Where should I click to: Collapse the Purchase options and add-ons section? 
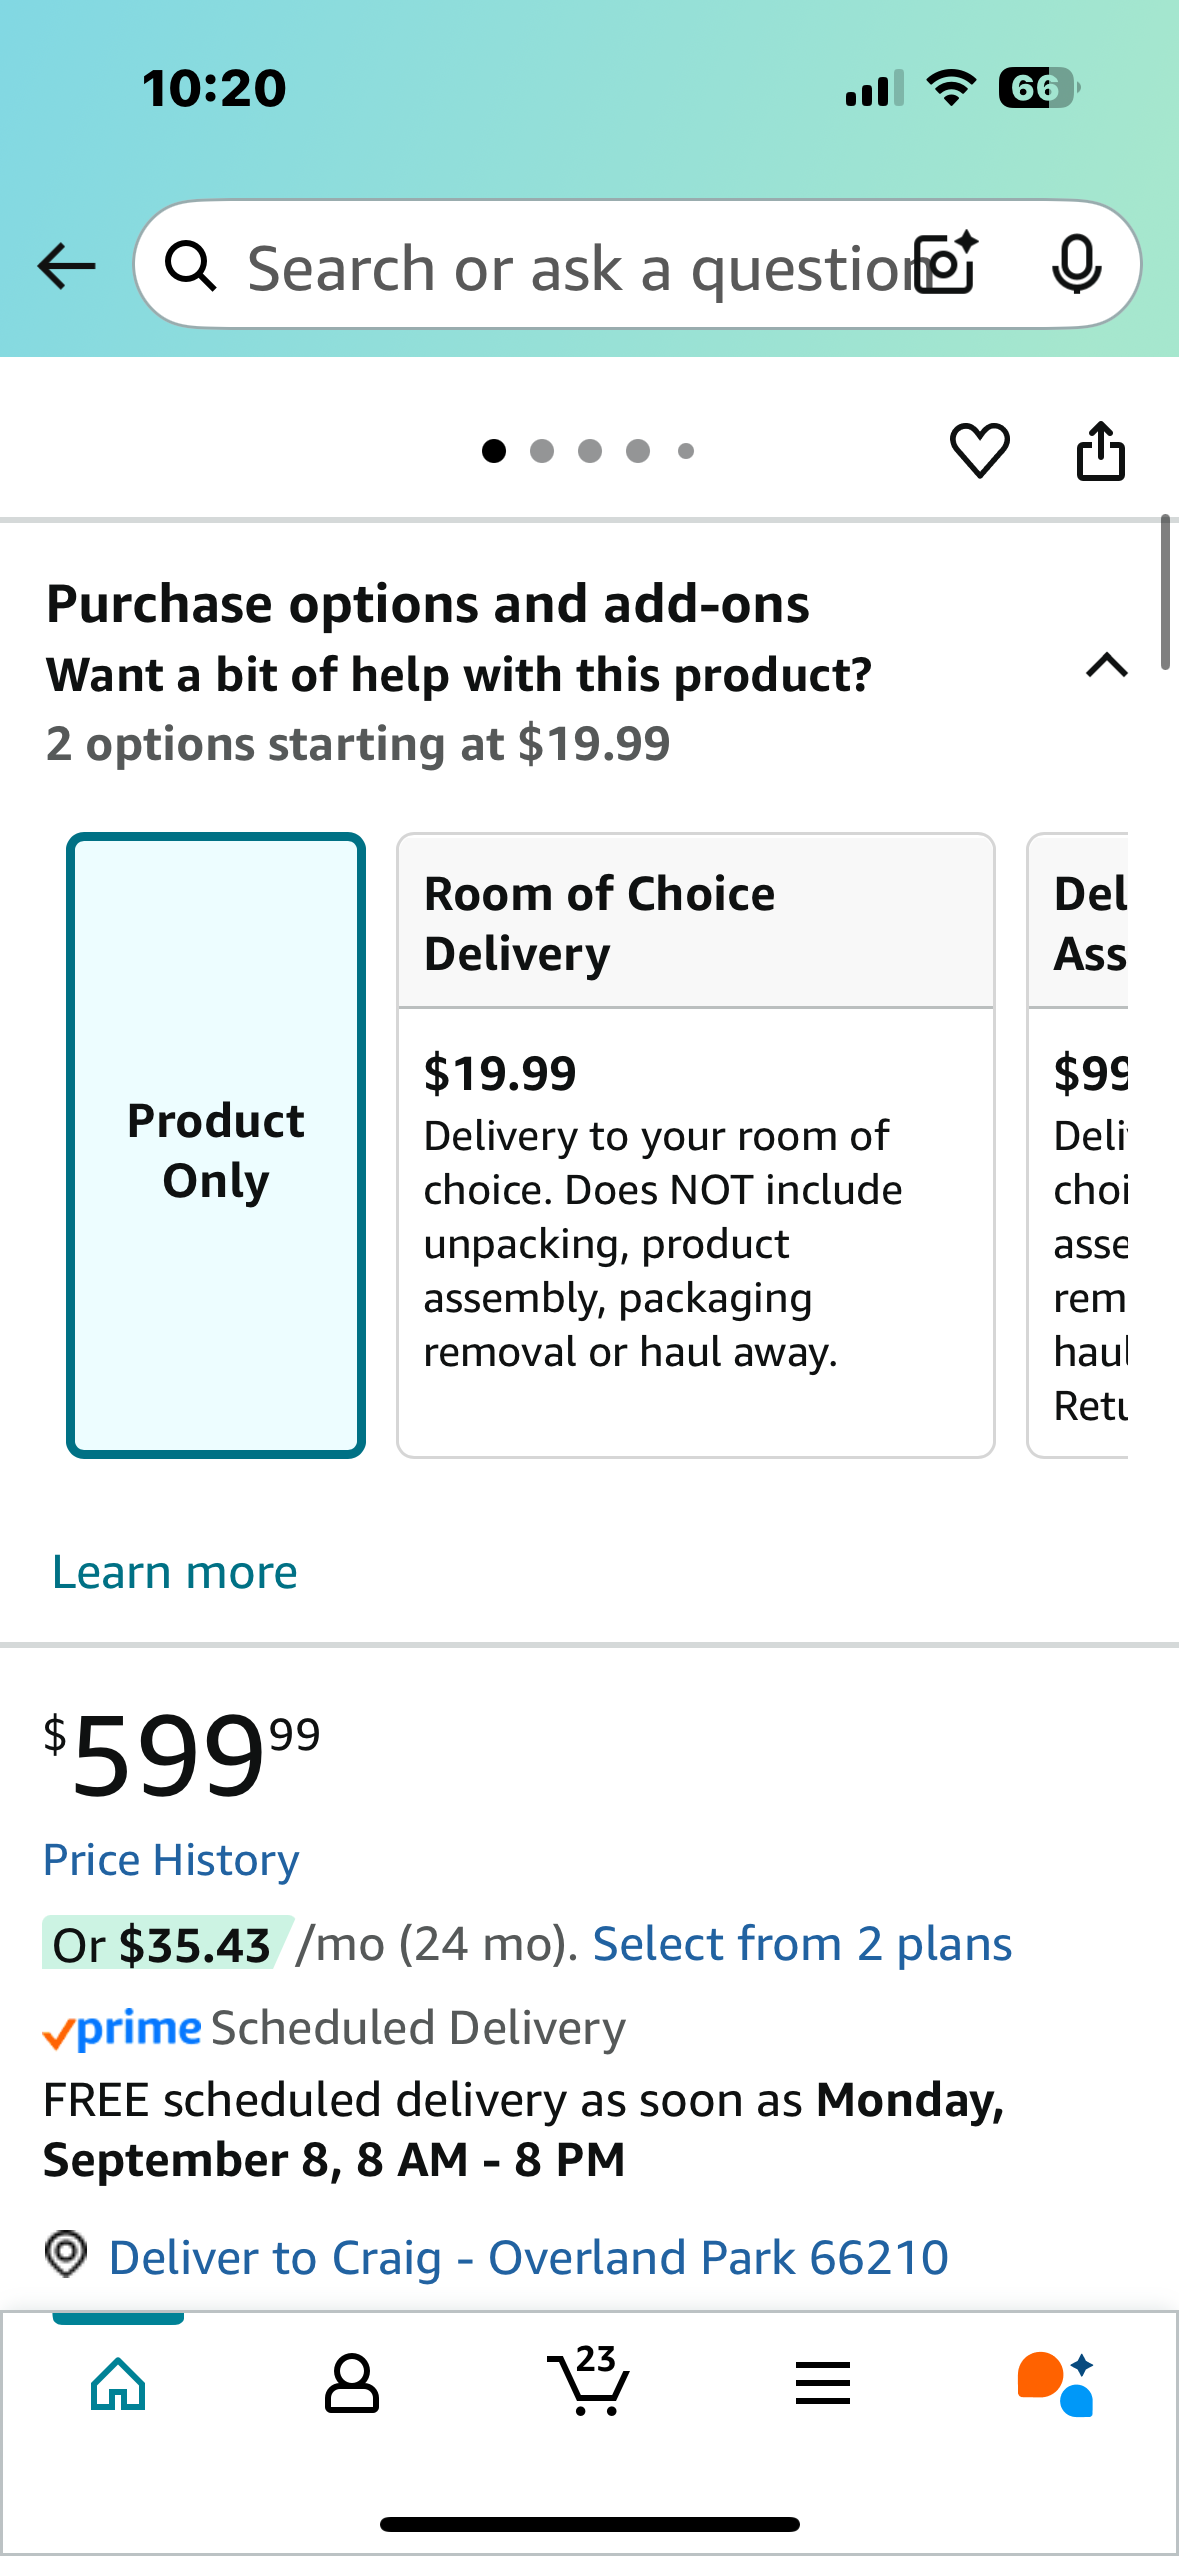[1106, 666]
